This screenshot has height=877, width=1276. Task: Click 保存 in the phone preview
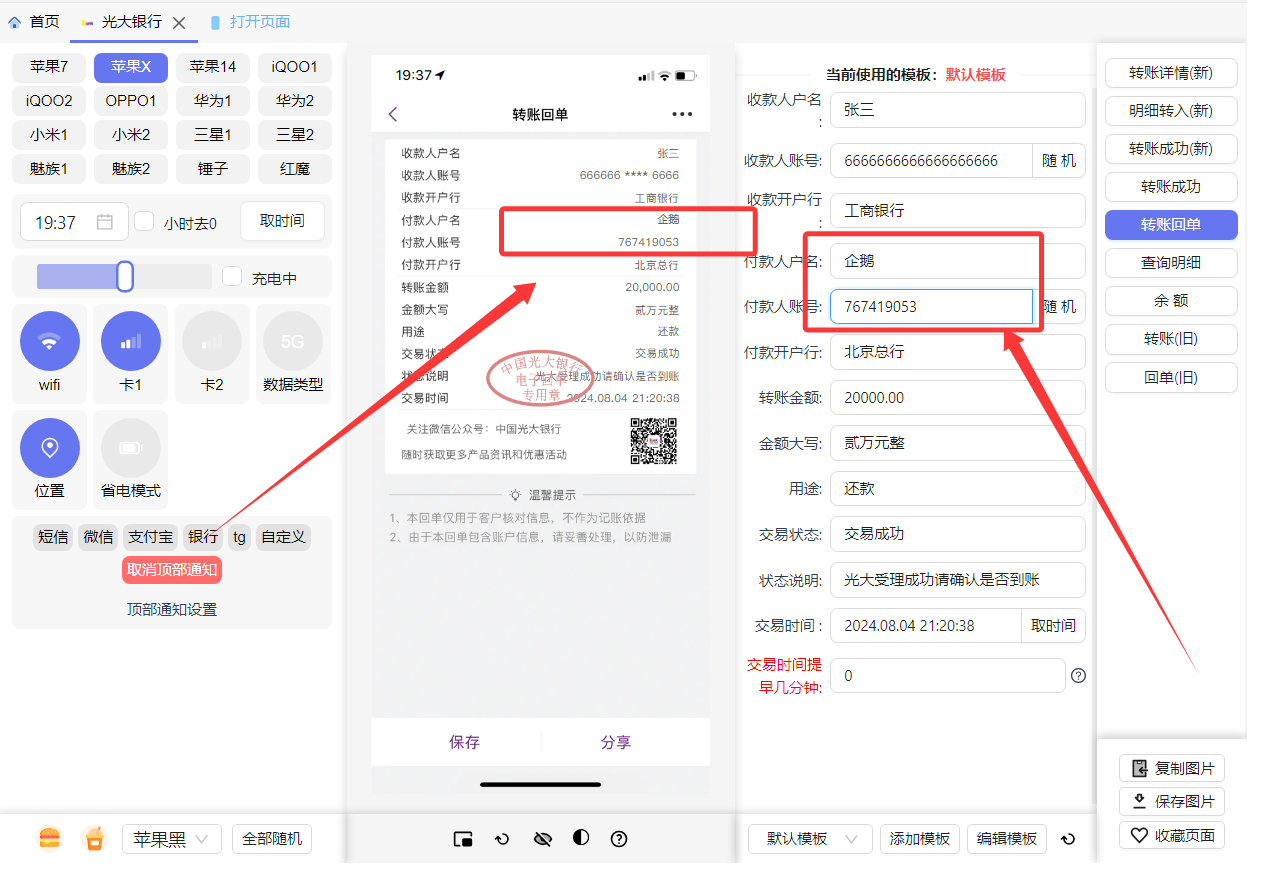464,742
